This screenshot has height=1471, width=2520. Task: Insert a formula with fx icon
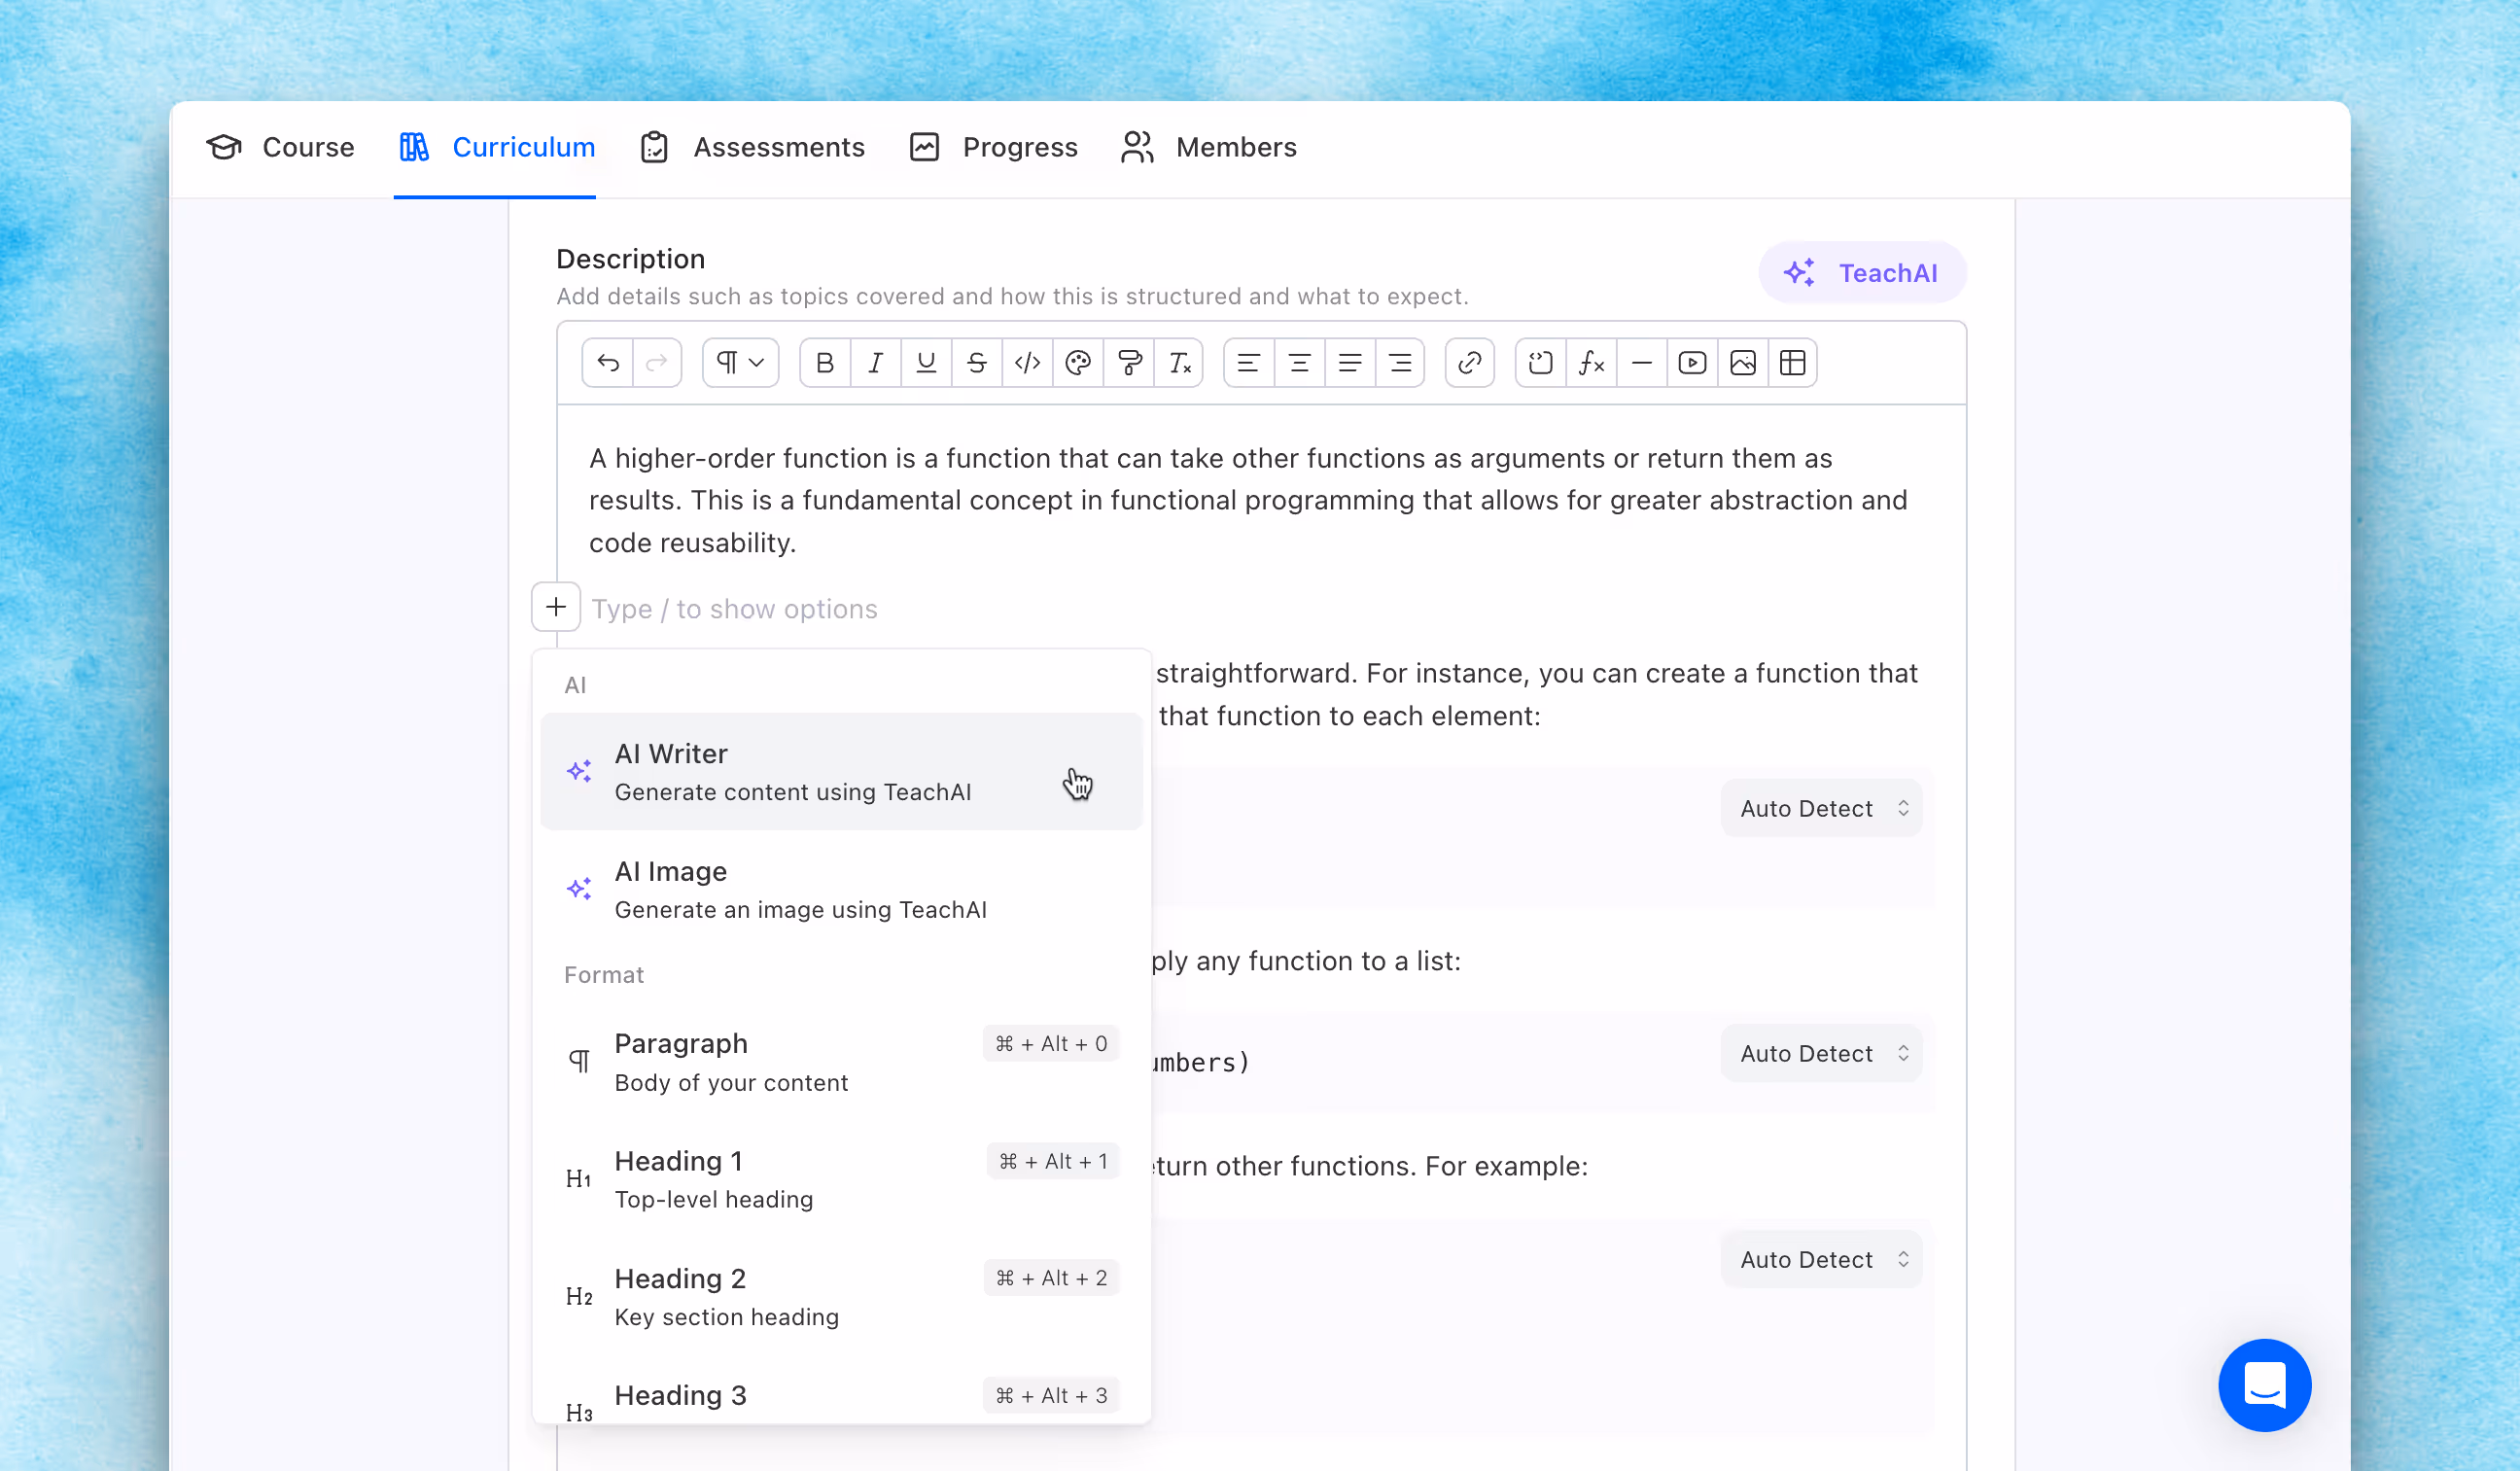(1591, 363)
